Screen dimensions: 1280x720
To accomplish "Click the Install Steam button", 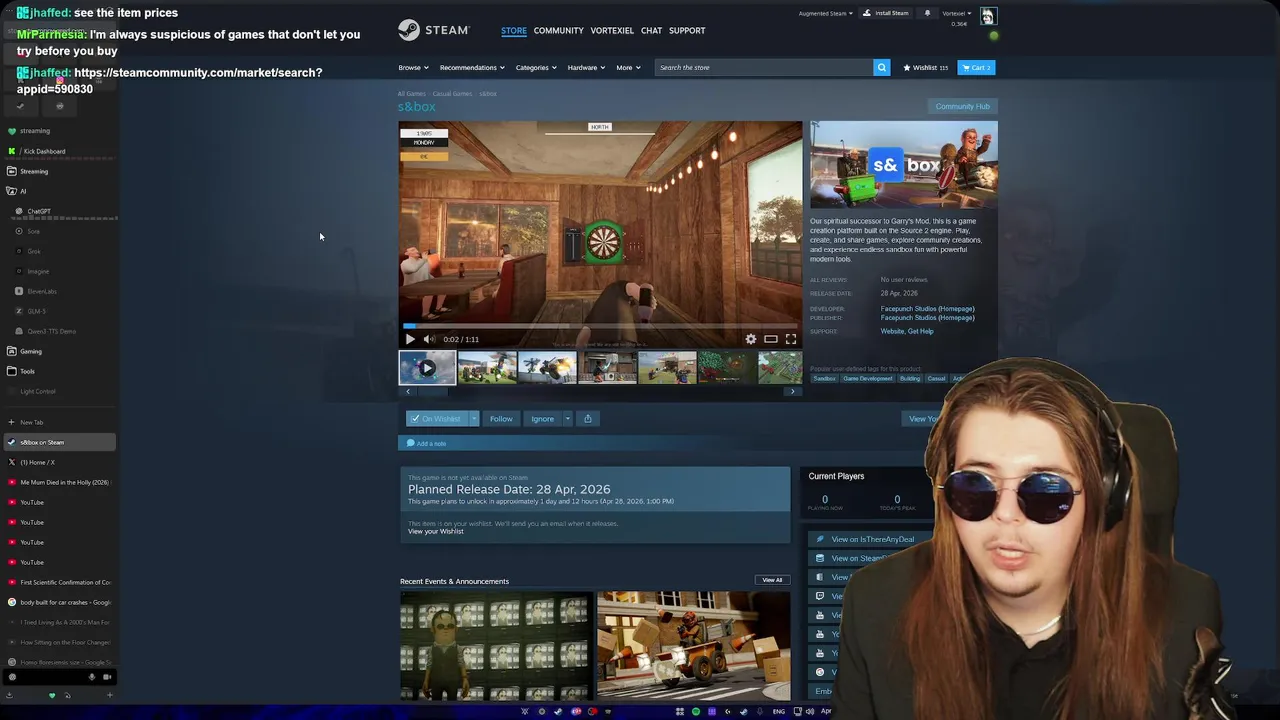I will (886, 13).
